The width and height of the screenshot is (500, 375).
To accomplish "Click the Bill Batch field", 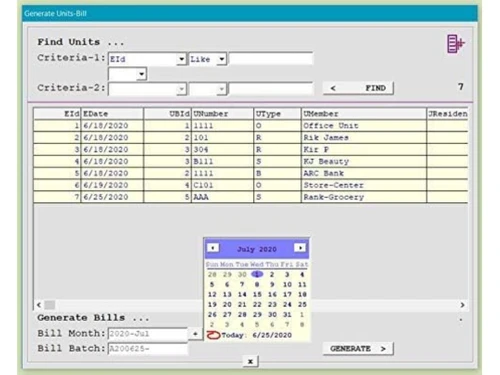I will (148, 349).
